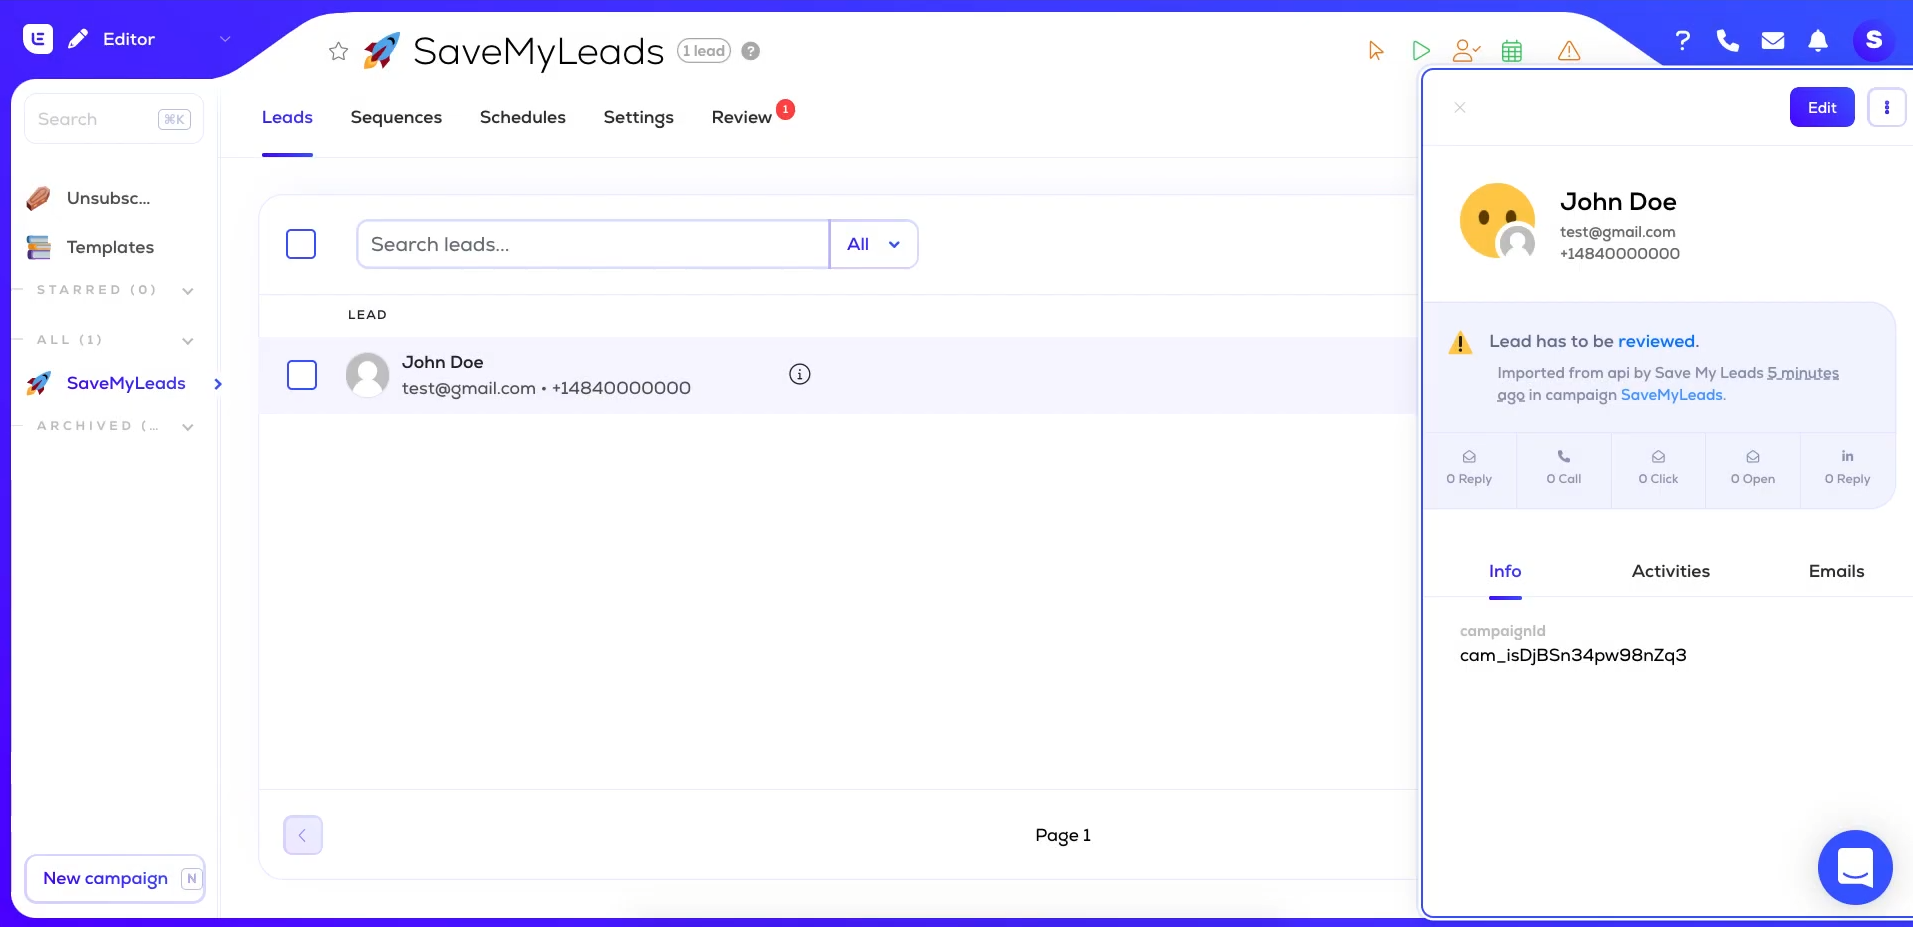Click John Doe's emoji avatar in the detail panel
The height and width of the screenshot is (927, 1913).
pyautogui.click(x=1498, y=221)
